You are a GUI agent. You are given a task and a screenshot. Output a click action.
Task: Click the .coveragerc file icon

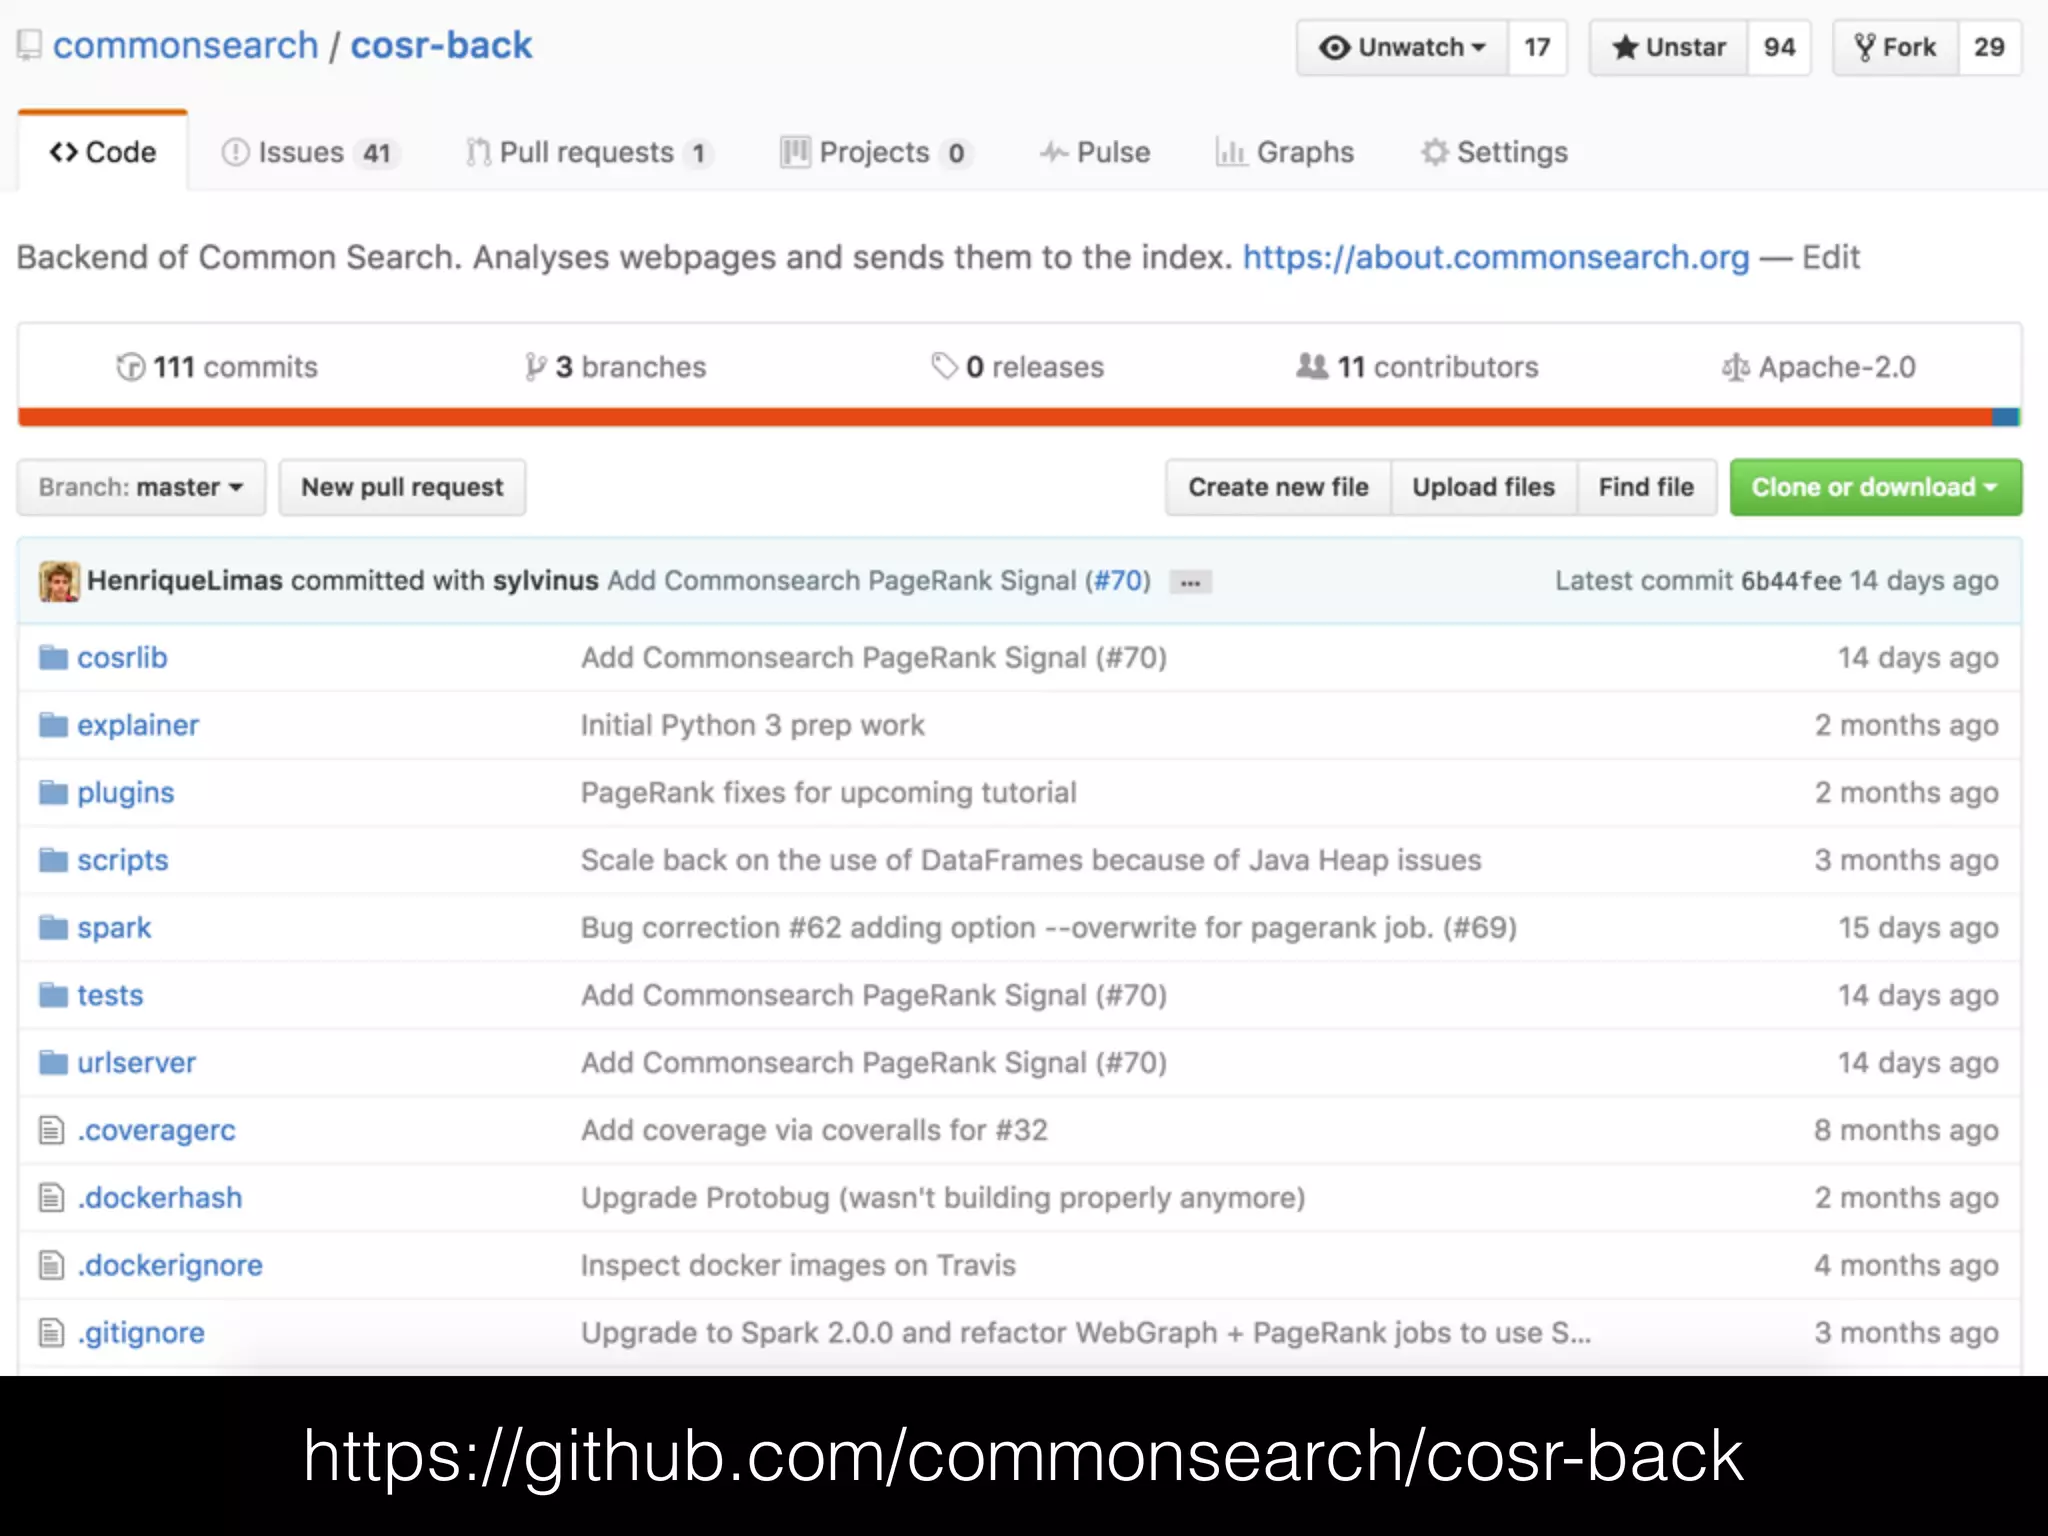[51, 1130]
